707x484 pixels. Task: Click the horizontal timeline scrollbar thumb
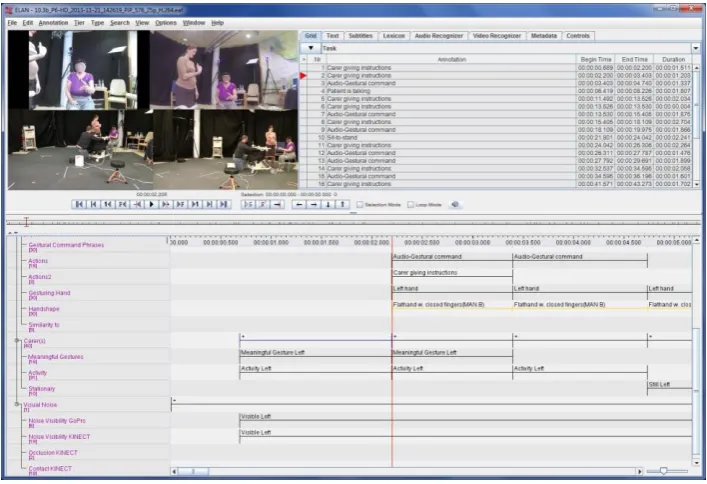[193, 471]
